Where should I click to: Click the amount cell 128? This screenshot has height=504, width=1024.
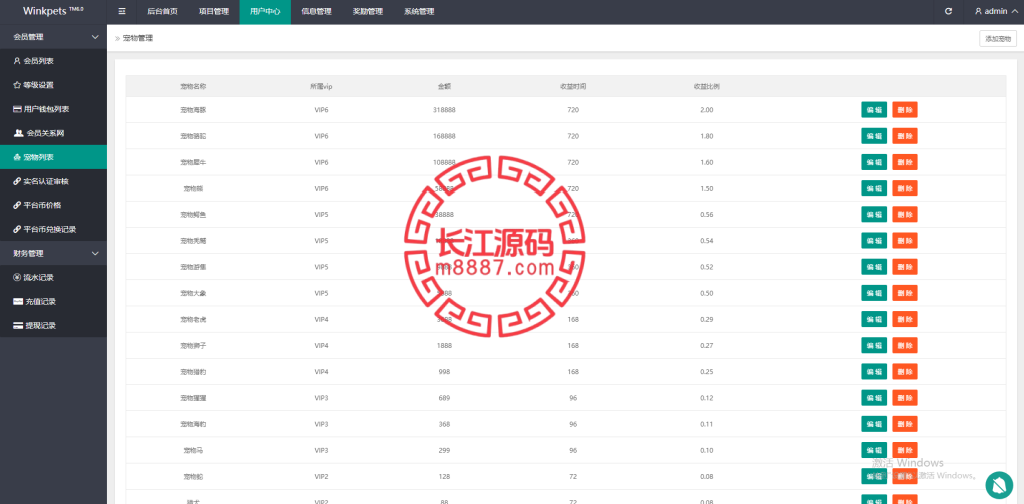coord(444,477)
